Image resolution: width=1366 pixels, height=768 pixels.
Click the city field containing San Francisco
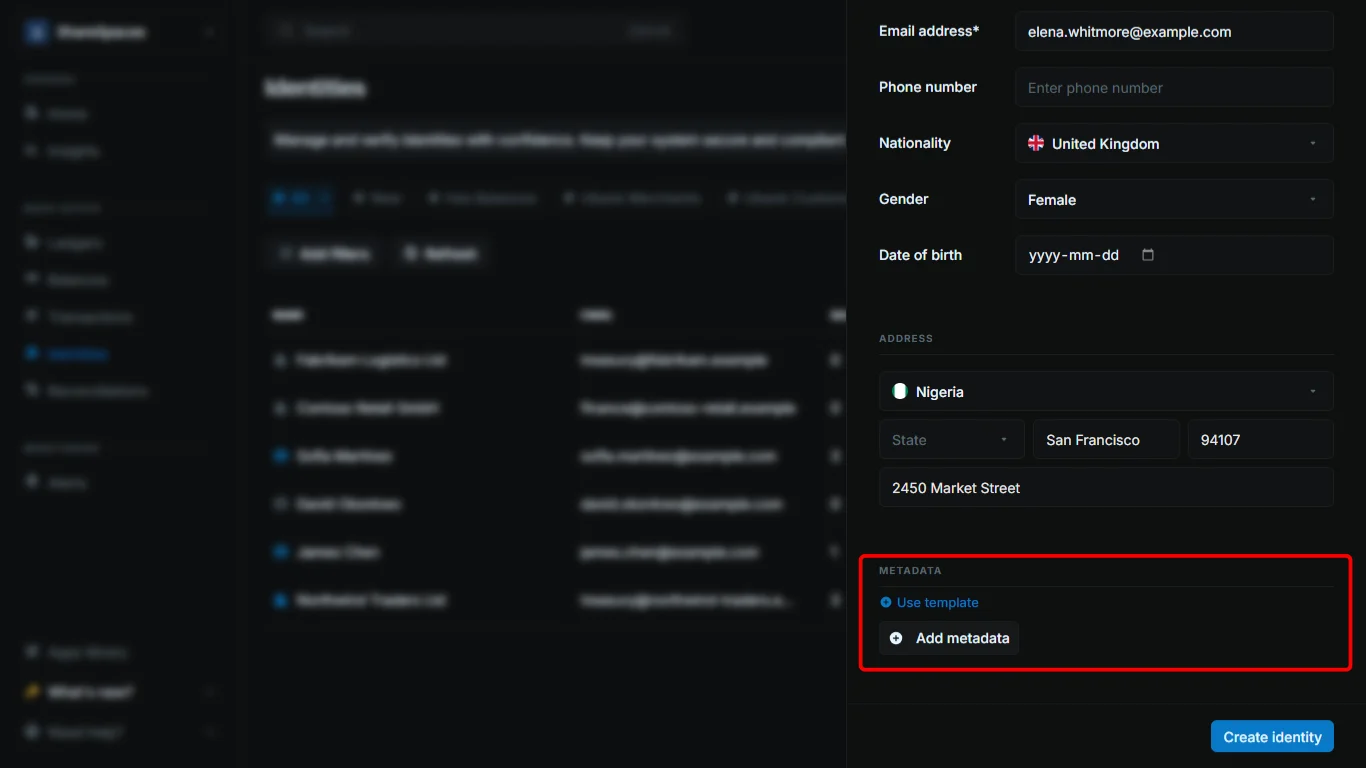(1106, 439)
